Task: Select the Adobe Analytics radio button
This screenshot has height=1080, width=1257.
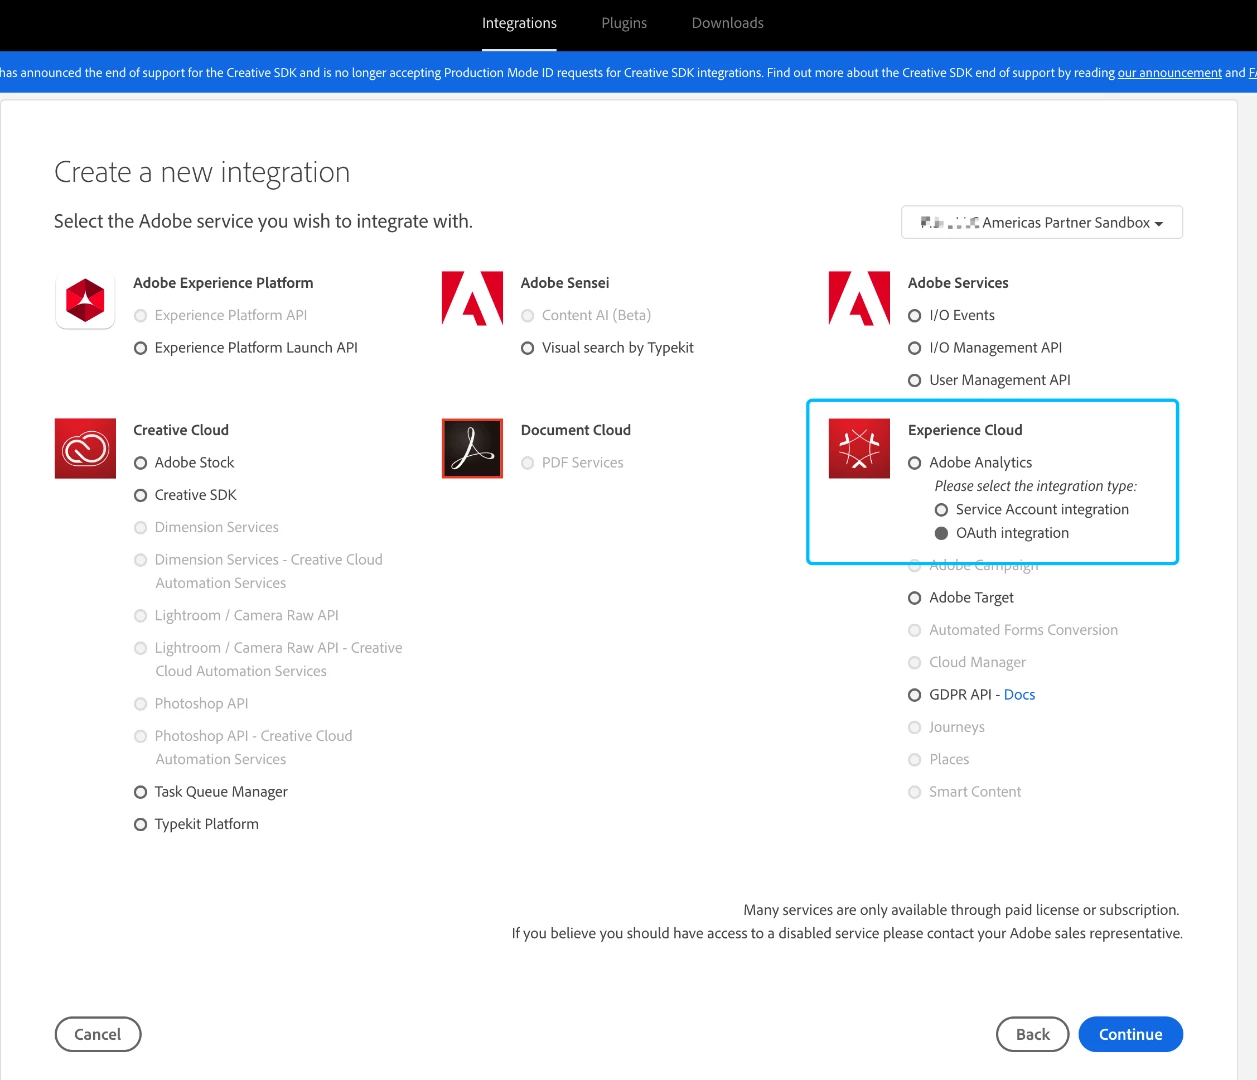Action: tap(915, 463)
